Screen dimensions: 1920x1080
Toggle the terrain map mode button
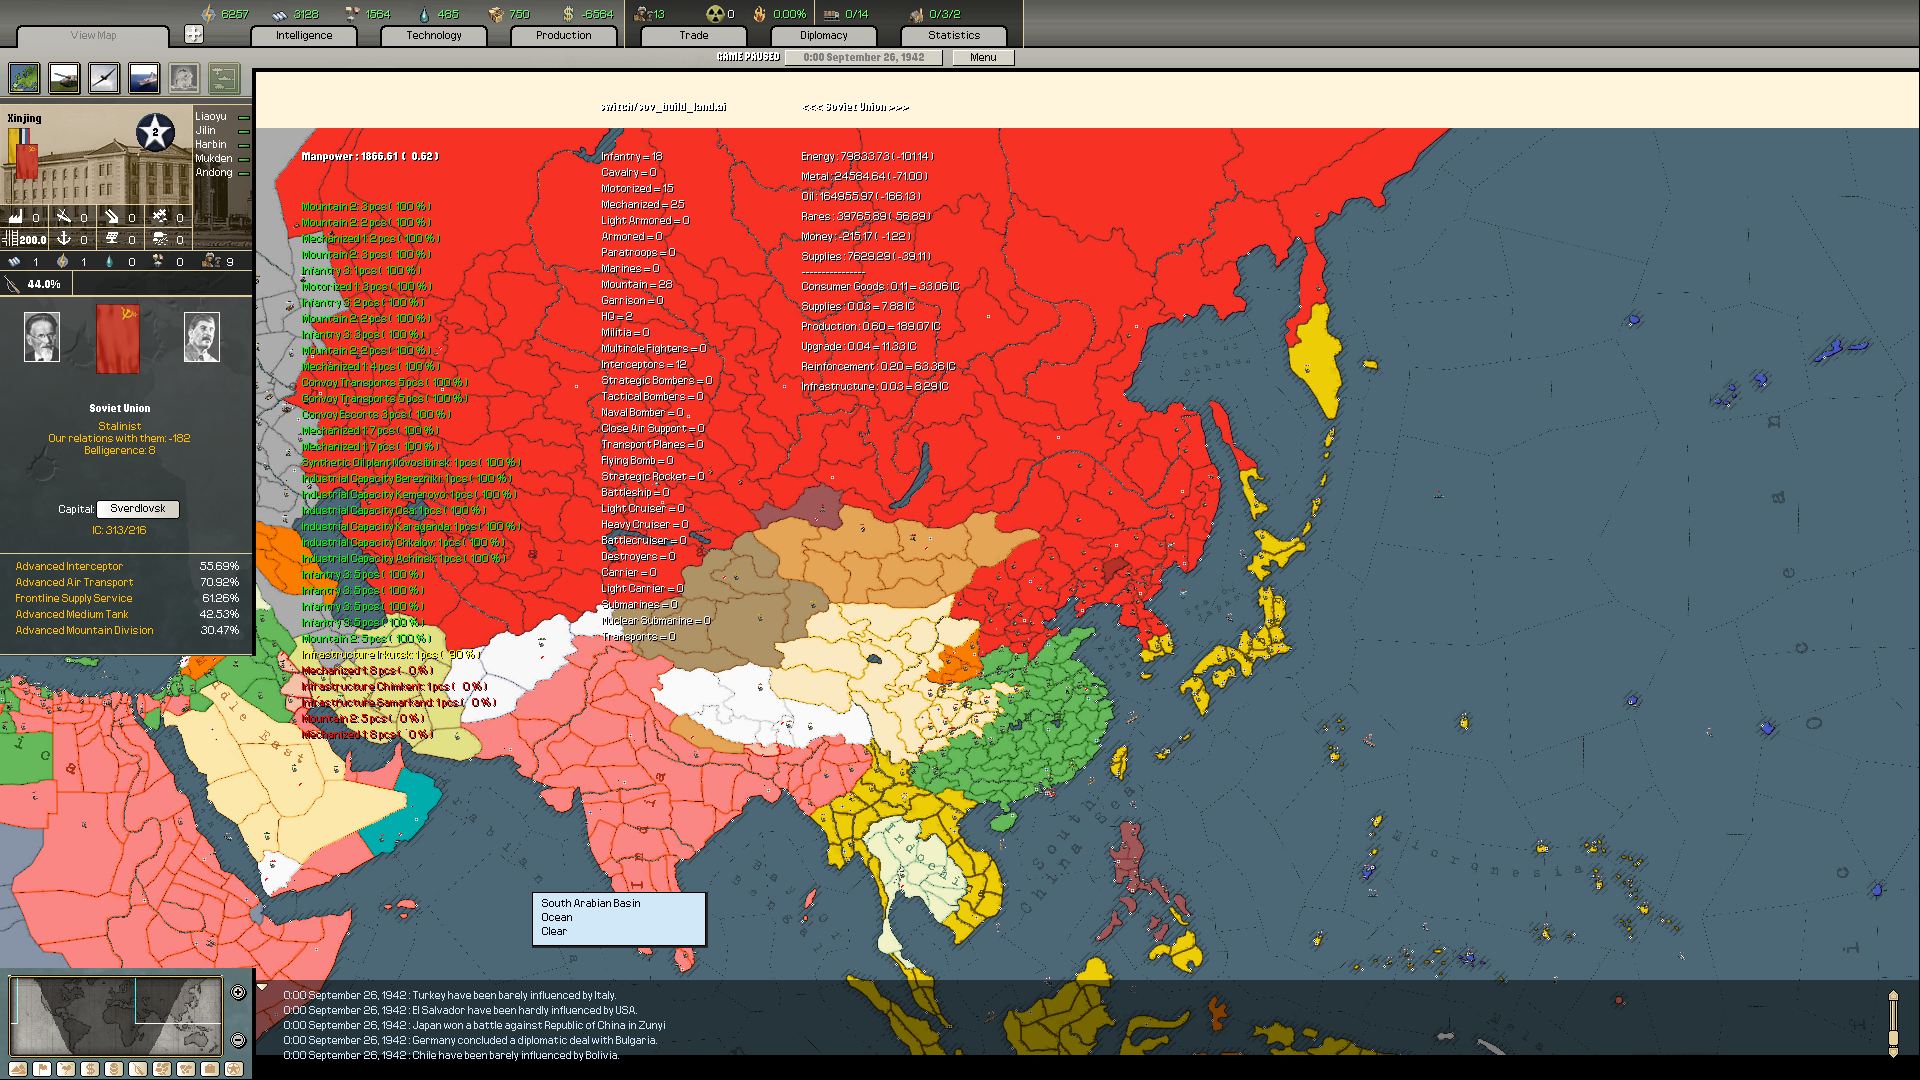[x=18, y=1069]
